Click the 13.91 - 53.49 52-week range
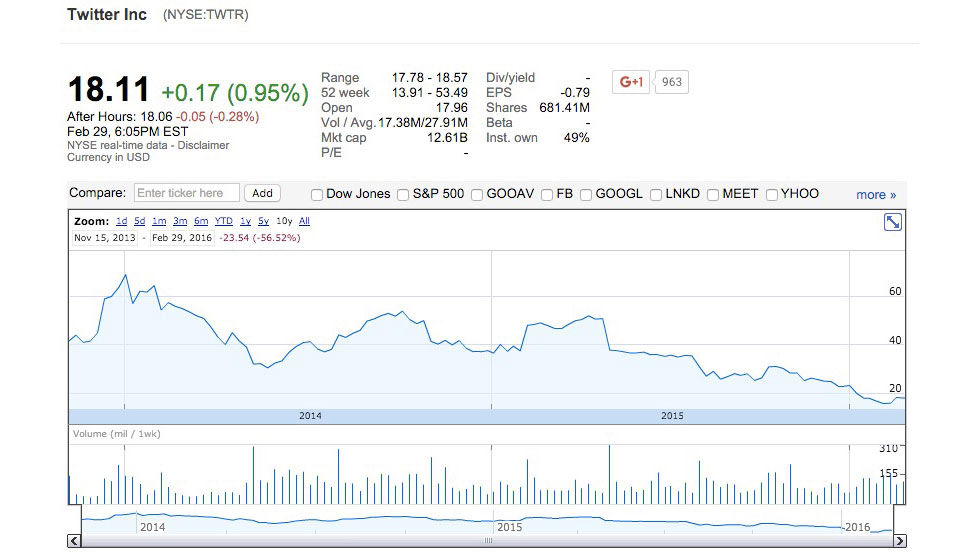 pyautogui.click(x=429, y=93)
